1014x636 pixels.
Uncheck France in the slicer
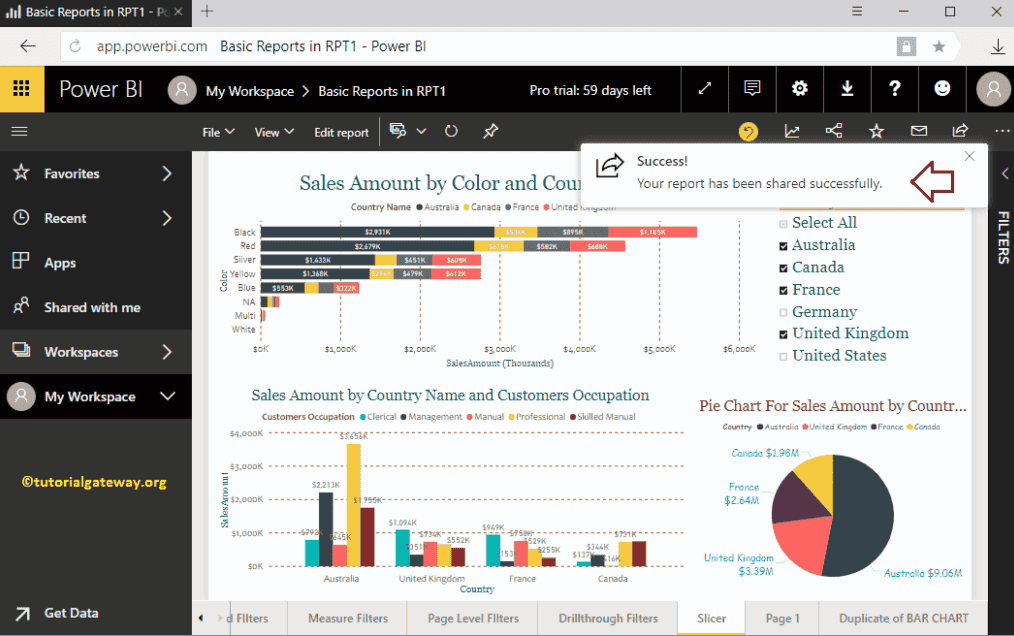point(783,291)
